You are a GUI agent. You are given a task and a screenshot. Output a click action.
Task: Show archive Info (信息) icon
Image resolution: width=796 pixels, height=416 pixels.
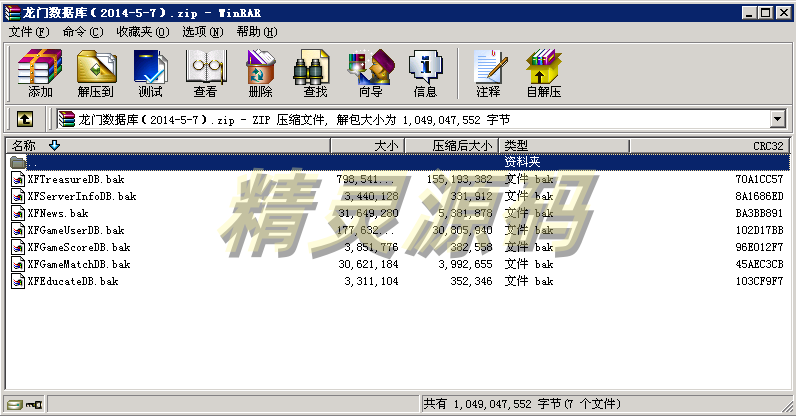coord(425,73)
